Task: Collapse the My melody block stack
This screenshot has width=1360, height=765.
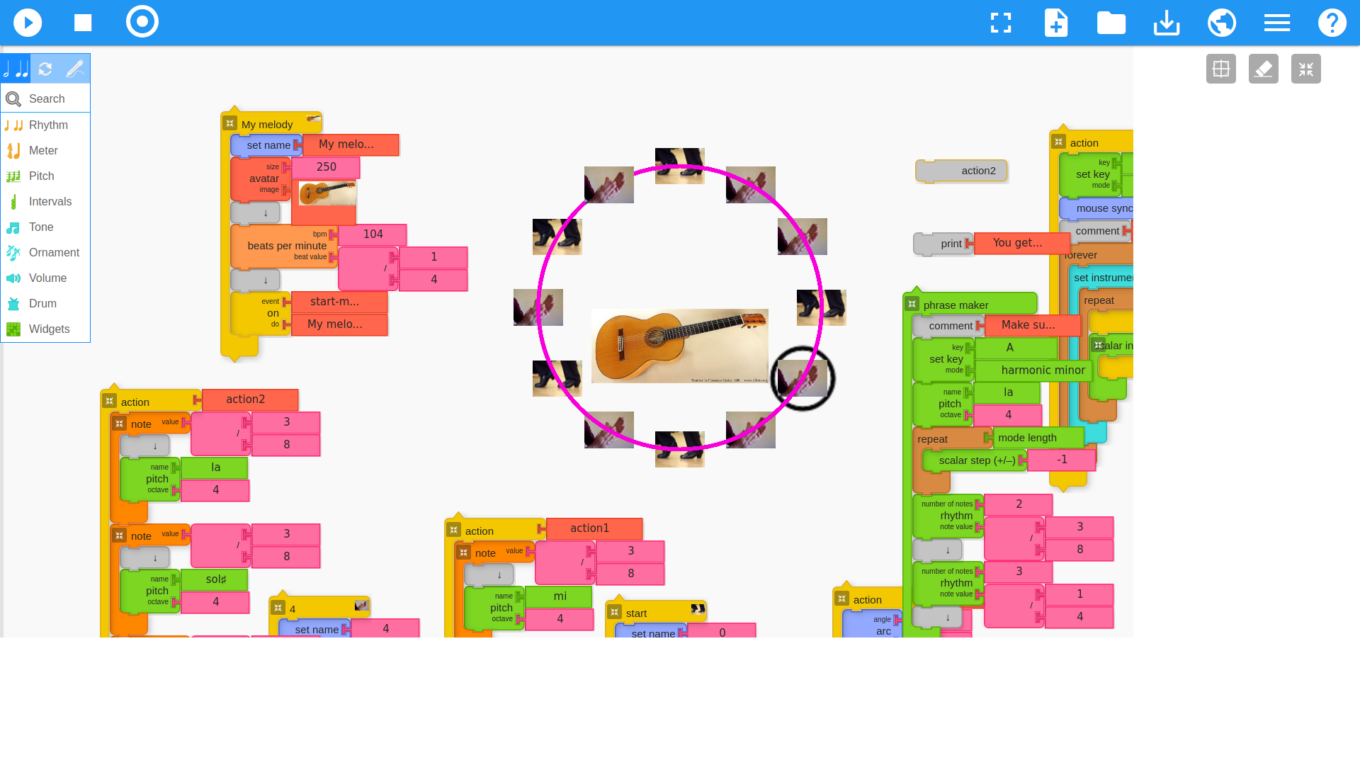Action: (230, 124)
